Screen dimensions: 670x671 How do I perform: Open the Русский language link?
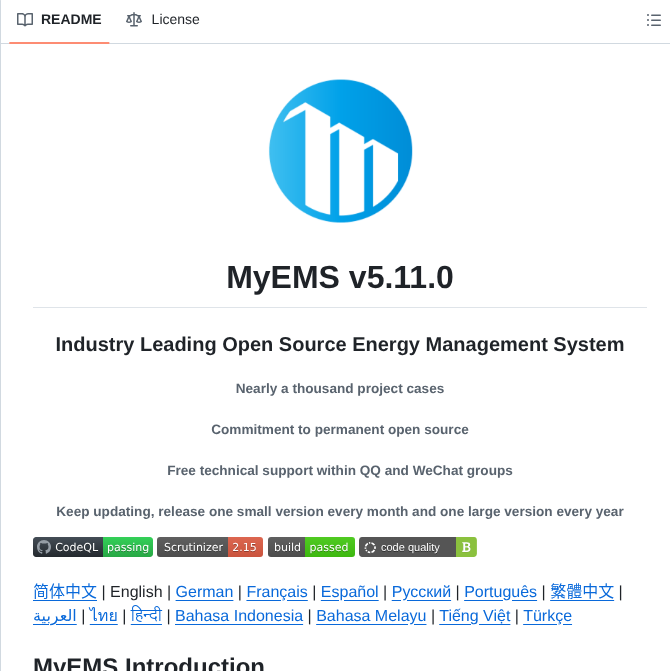tap(421, 591)
